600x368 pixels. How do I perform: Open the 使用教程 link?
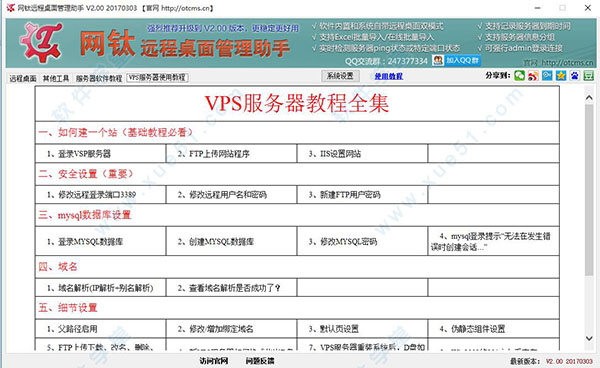click(x=388, y=76)
